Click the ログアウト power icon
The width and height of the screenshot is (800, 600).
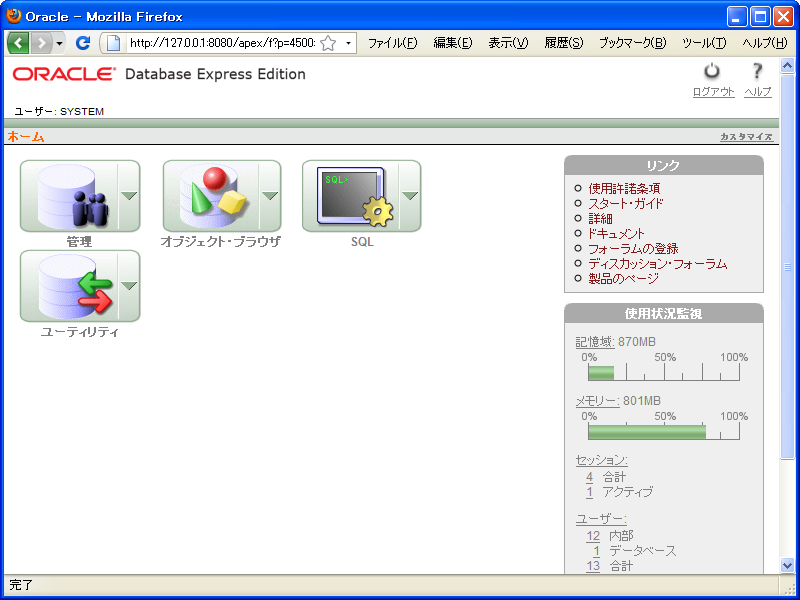pos(712,72)
